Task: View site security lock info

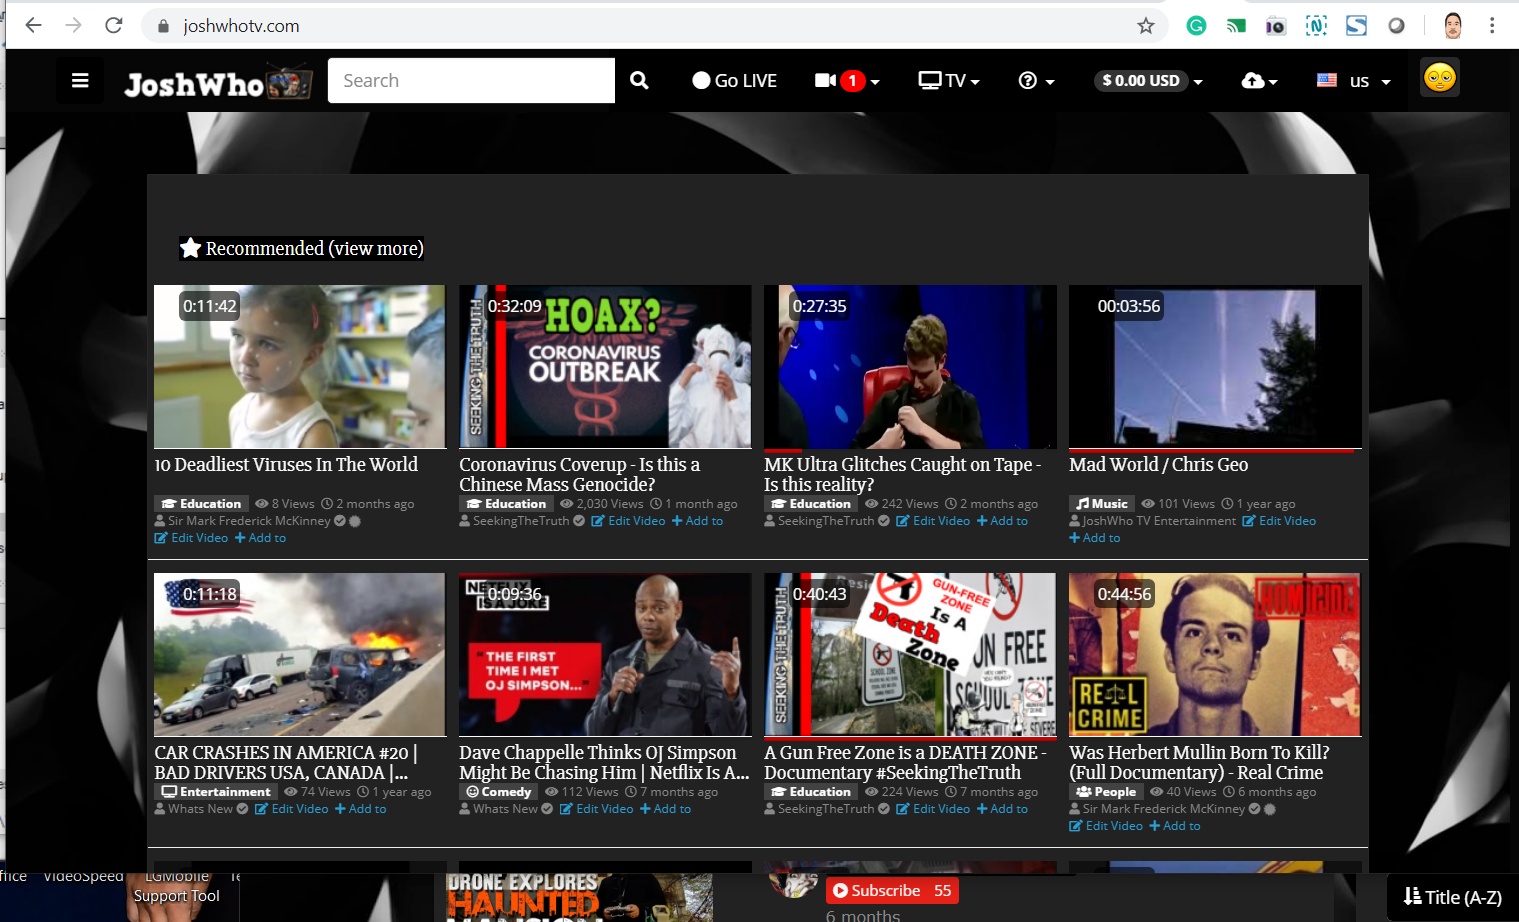Action: point(163,26)
